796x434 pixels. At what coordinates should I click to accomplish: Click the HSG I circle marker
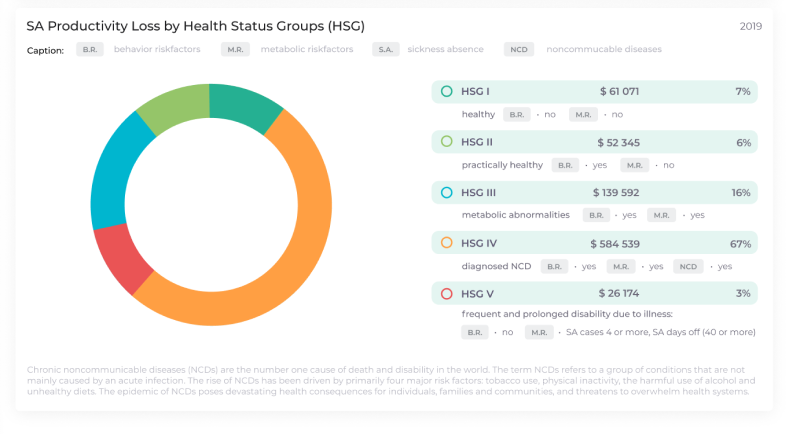tap(447, 91)
